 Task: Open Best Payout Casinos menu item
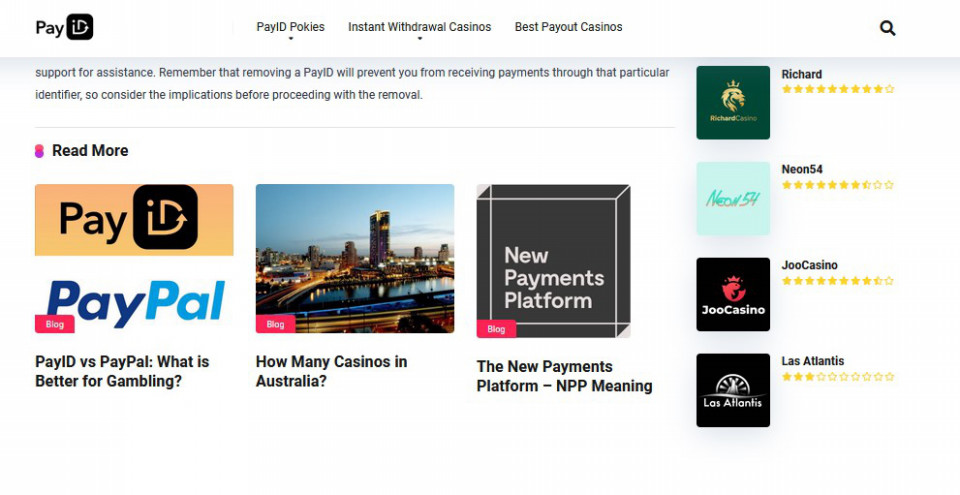(568, 27)
